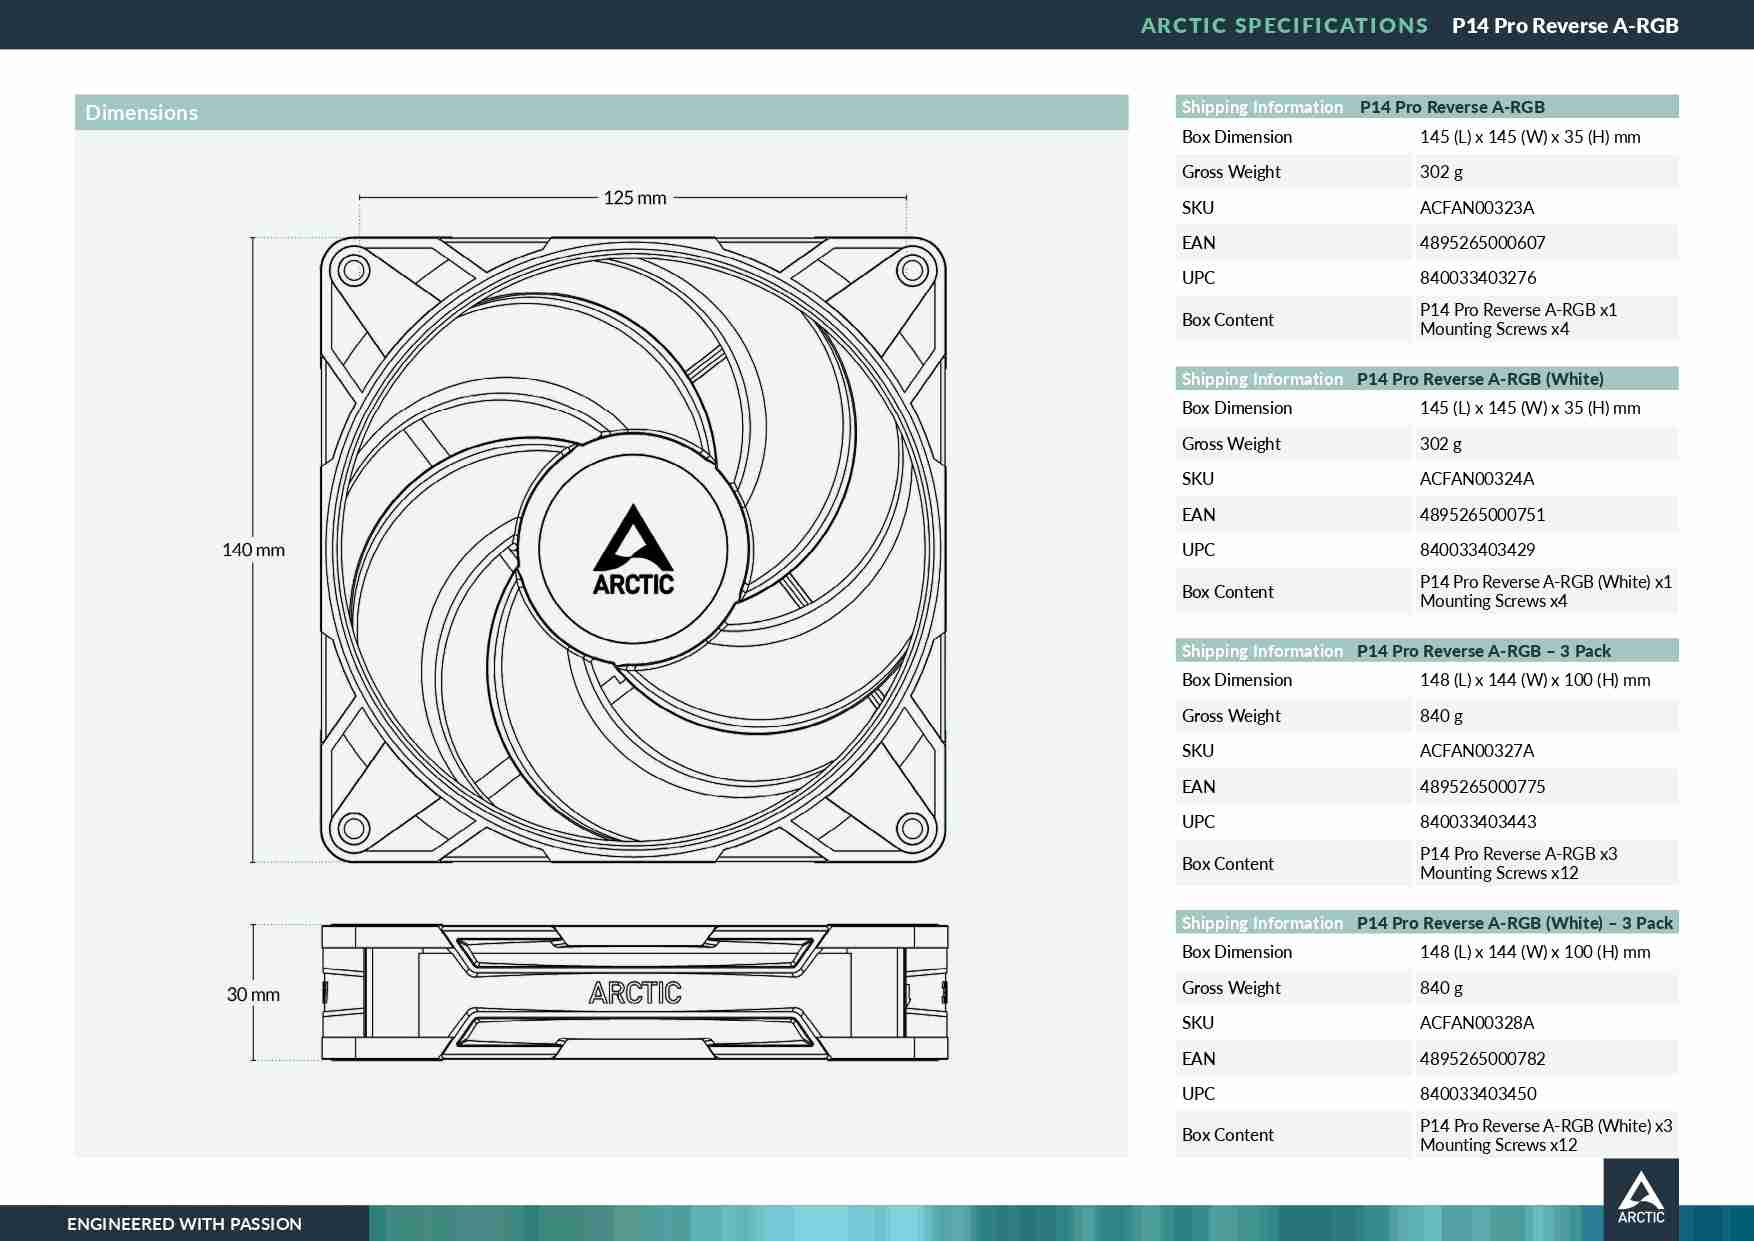This screenshot has width=1754, height=1241.
Task: Click ARCTIC SPECIFICATIONS title text
Action: [1284, 26]
